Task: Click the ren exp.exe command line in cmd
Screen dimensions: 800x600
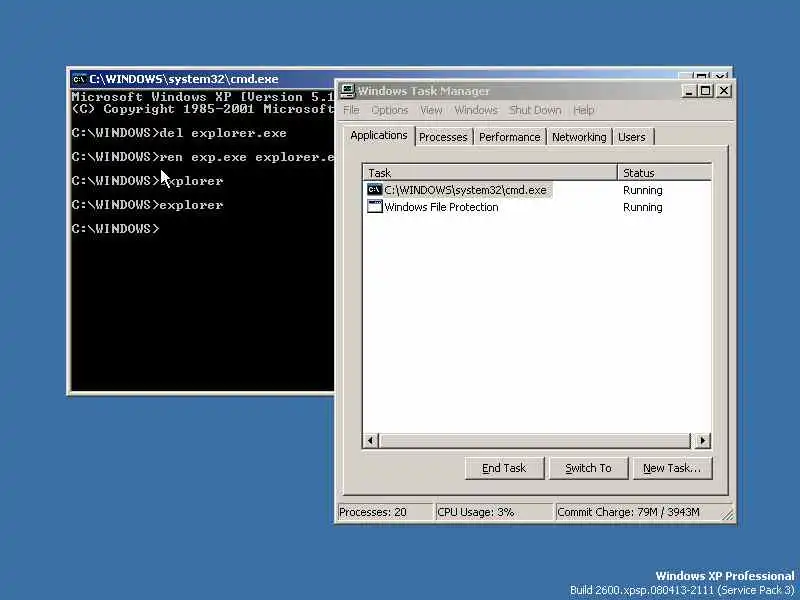Action: click(203, 157)
